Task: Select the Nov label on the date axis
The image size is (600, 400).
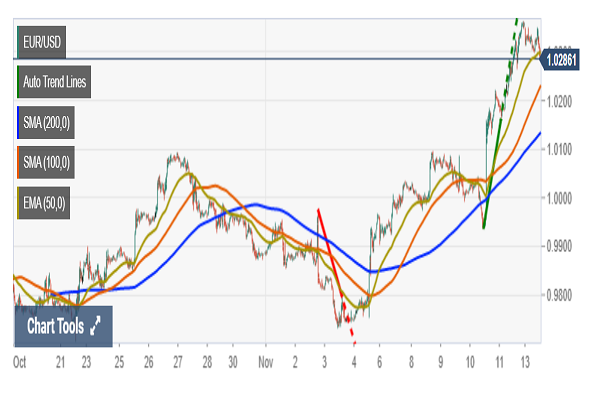Action: (264, 360)
